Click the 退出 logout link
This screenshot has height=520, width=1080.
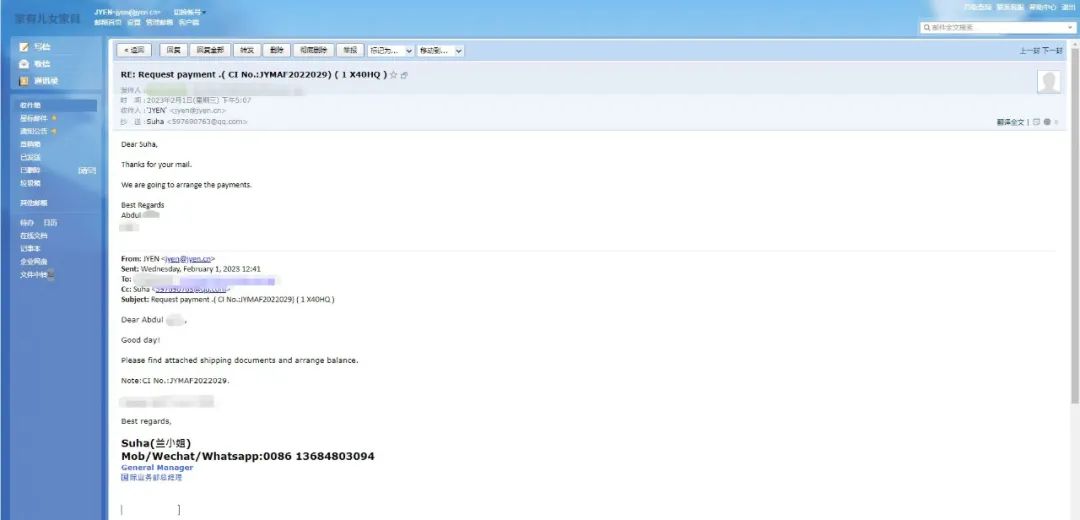pyautogui.click(x=1068, y=7)
